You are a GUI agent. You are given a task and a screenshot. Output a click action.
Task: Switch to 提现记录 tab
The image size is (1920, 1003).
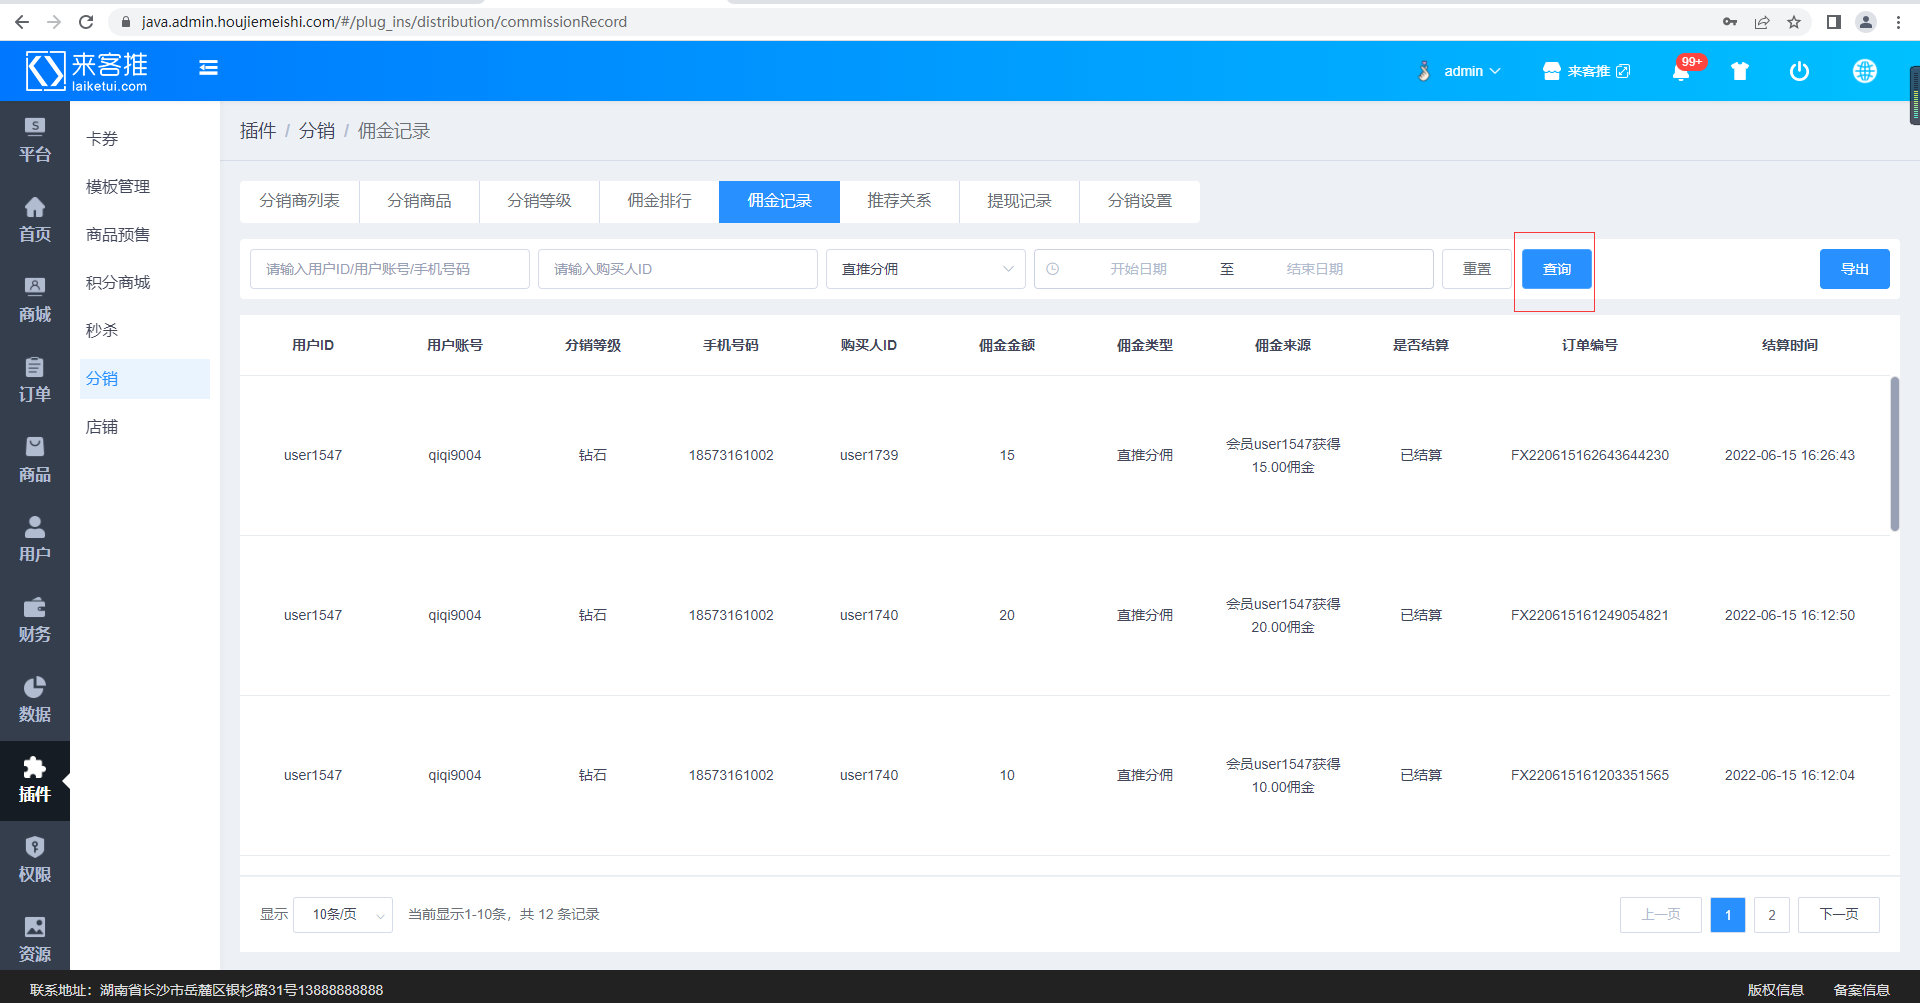click(1020, 201)
